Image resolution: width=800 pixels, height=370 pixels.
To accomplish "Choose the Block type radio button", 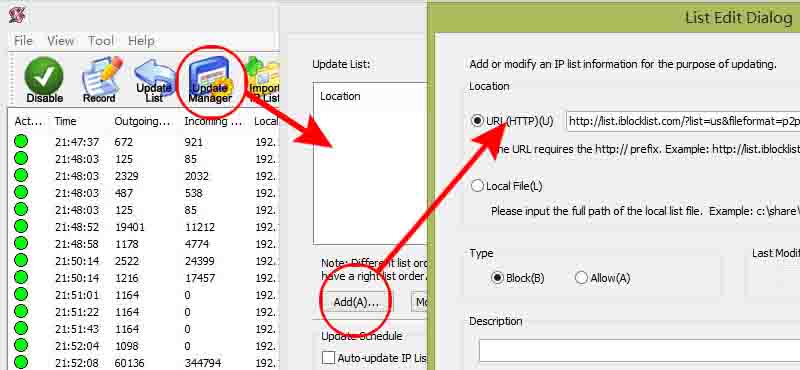I will click(x=497, y=278).
